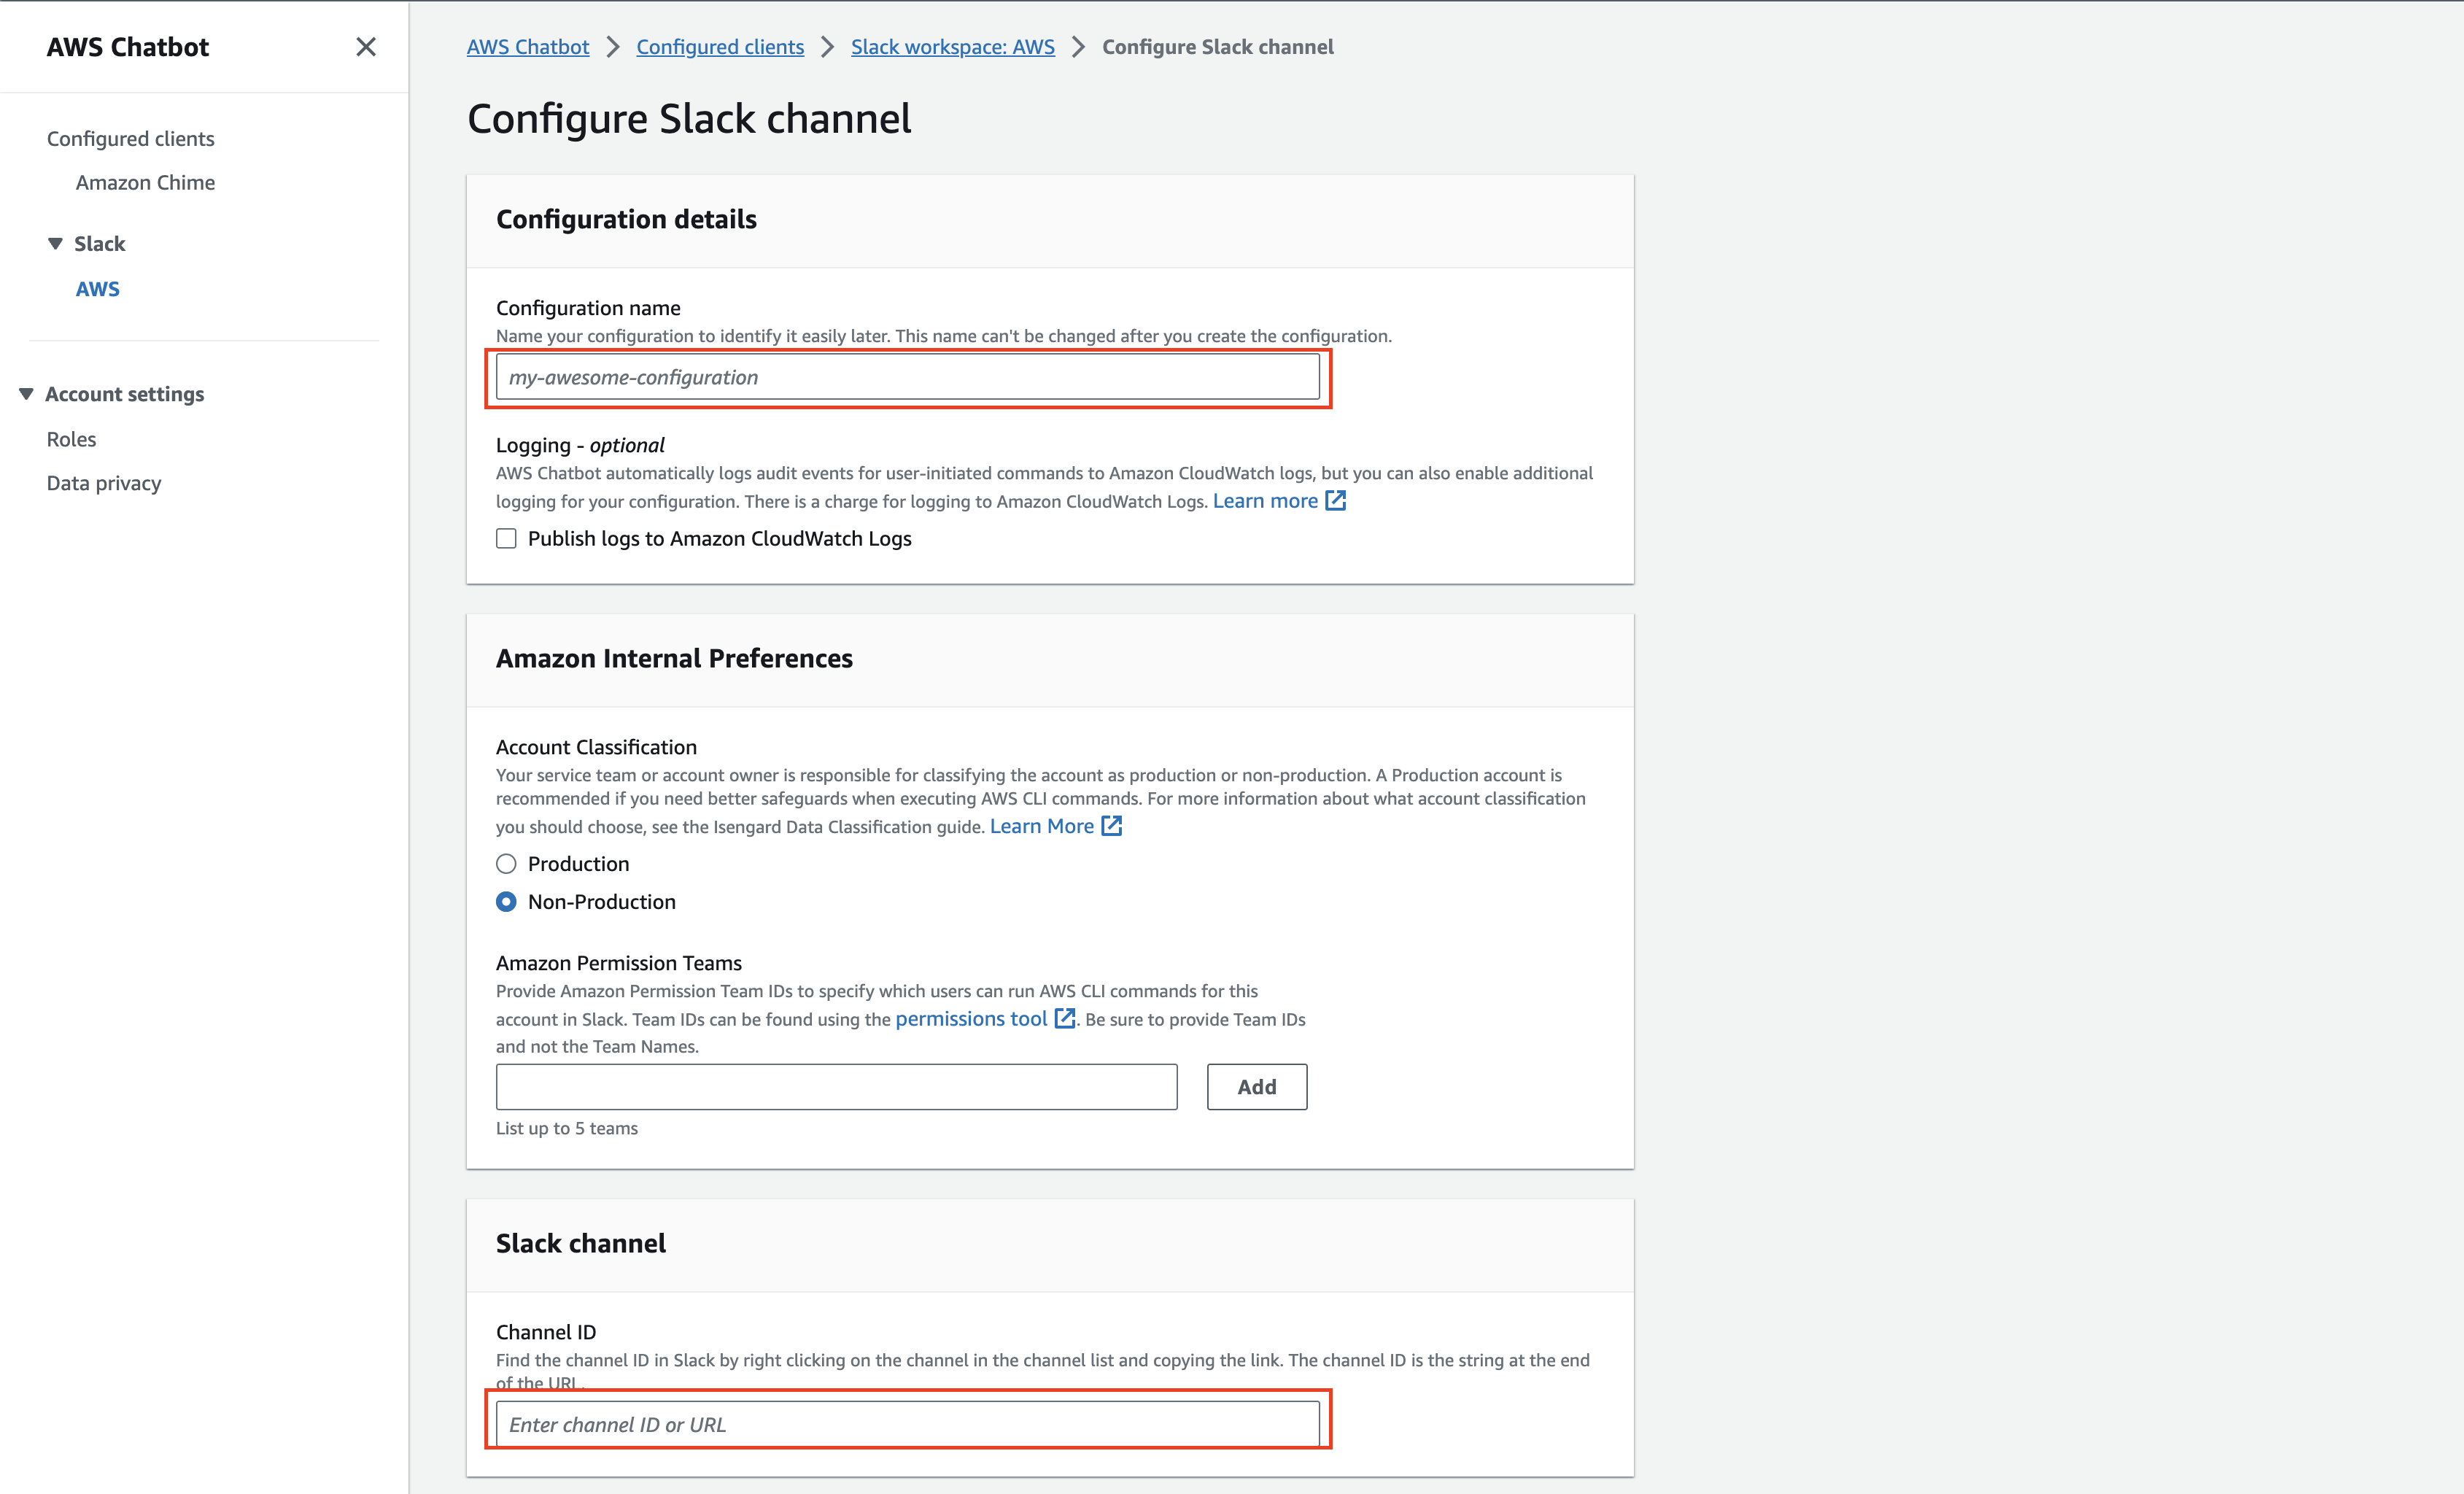The width and height of the screenshot is (2464, 1494).
Task: Click the Channel ID input field
Action: [x=907, y=1424]
